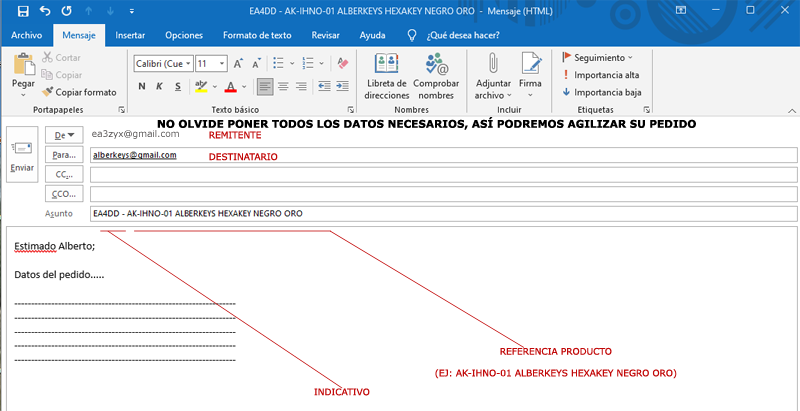
Task: Open Libreta de direcciones
Action: click(x=387, y=75)
